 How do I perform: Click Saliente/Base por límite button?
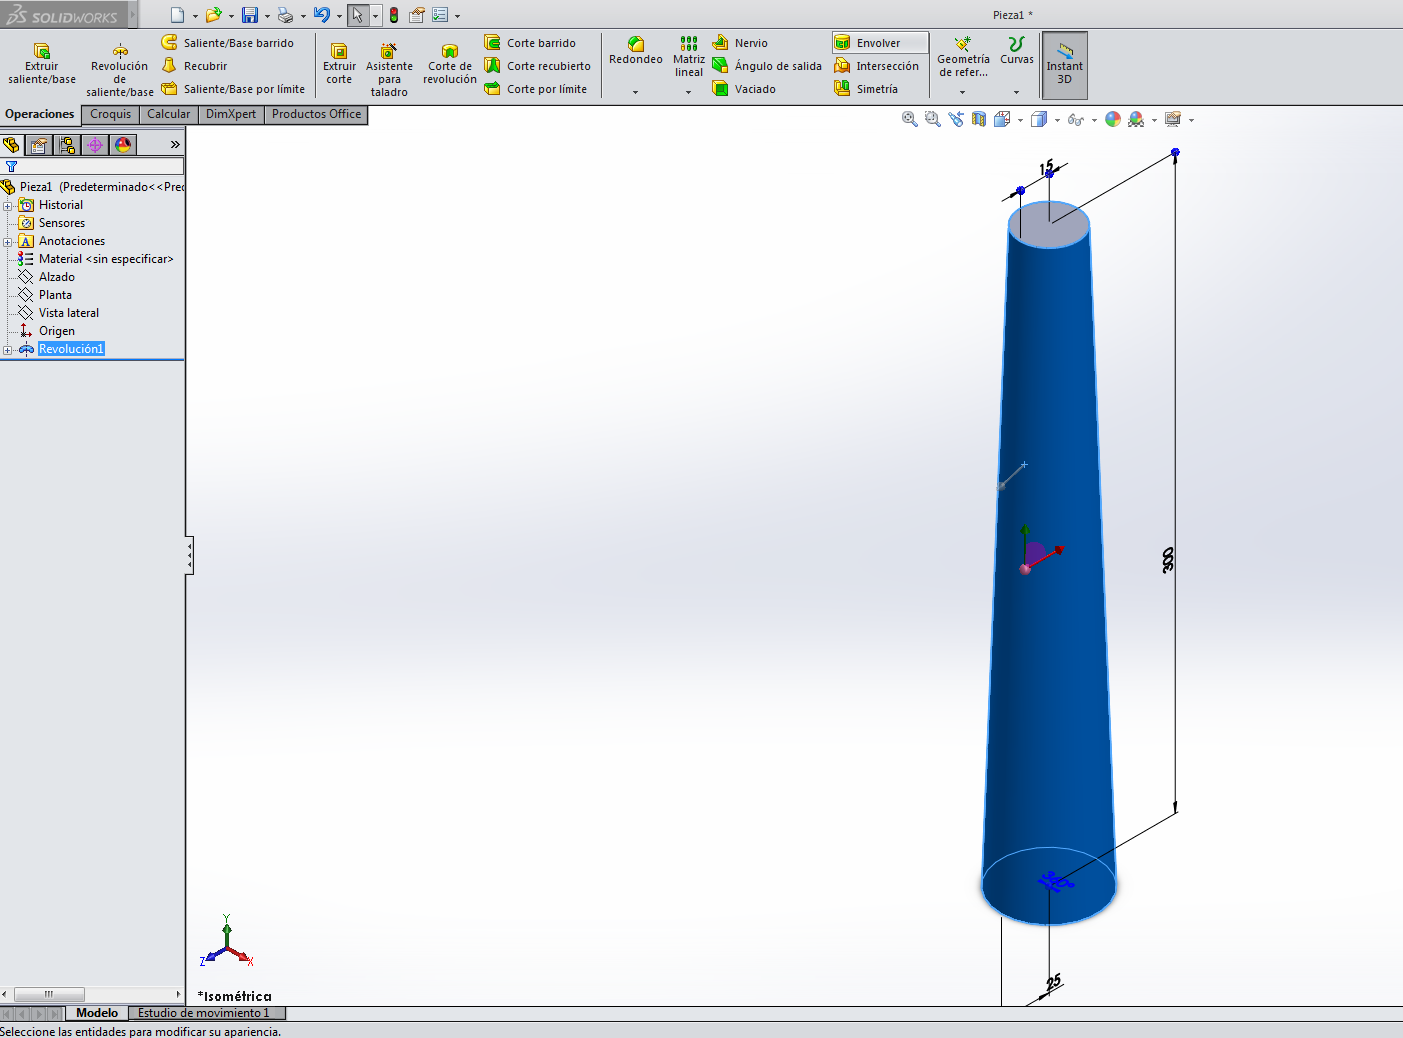point(233,89)
